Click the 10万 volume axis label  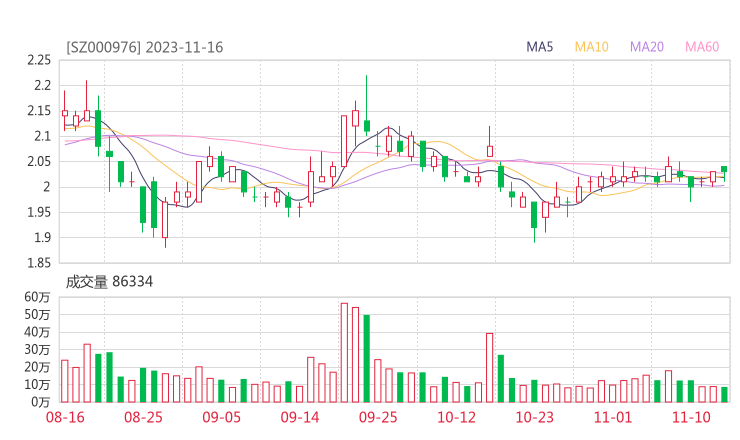pos(37,384)
